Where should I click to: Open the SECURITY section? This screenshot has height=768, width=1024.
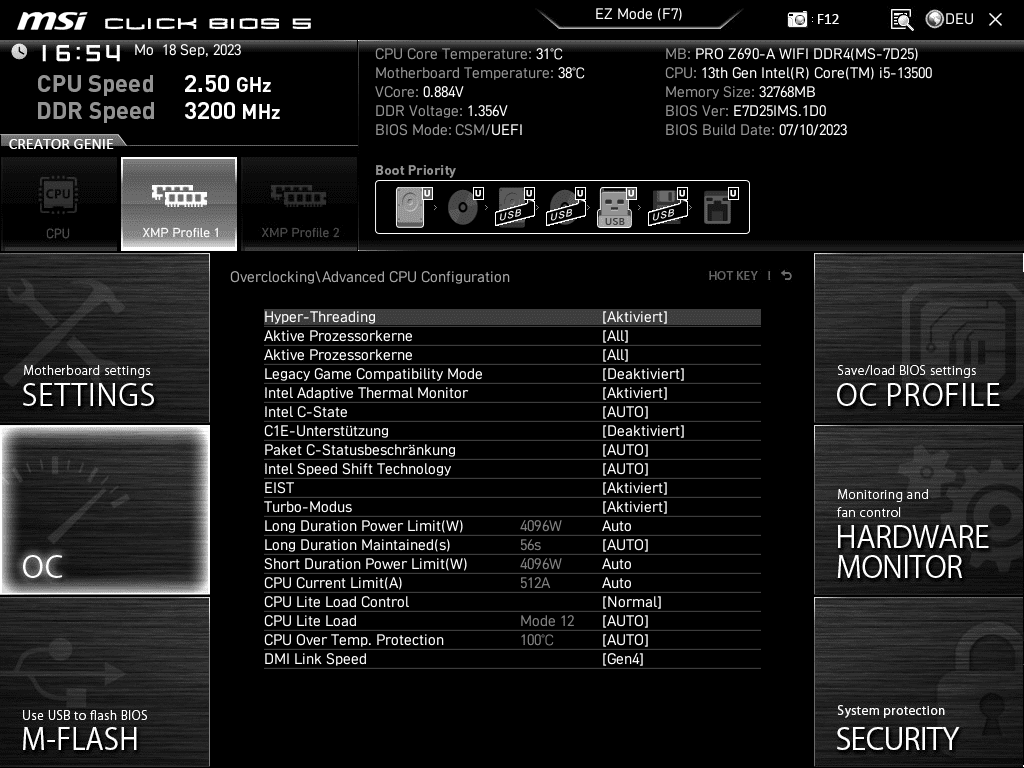coord(919,681)
